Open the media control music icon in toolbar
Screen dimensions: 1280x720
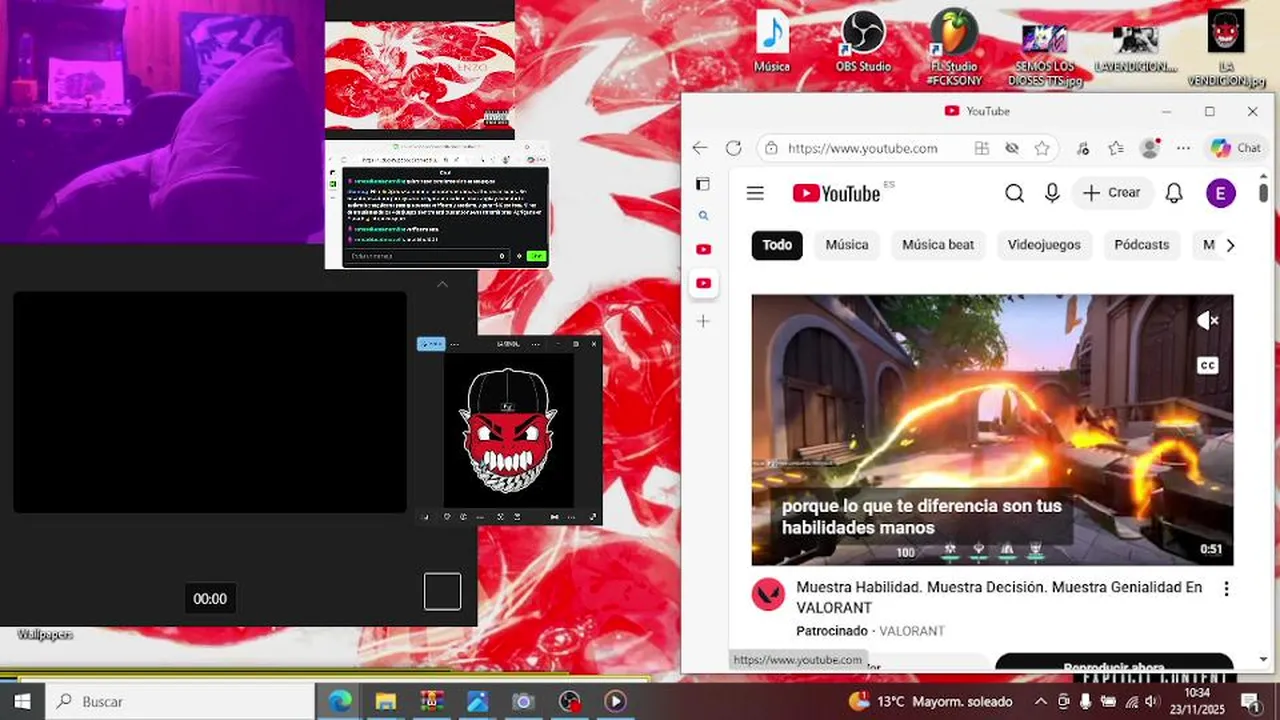(x=1083, y=148)
